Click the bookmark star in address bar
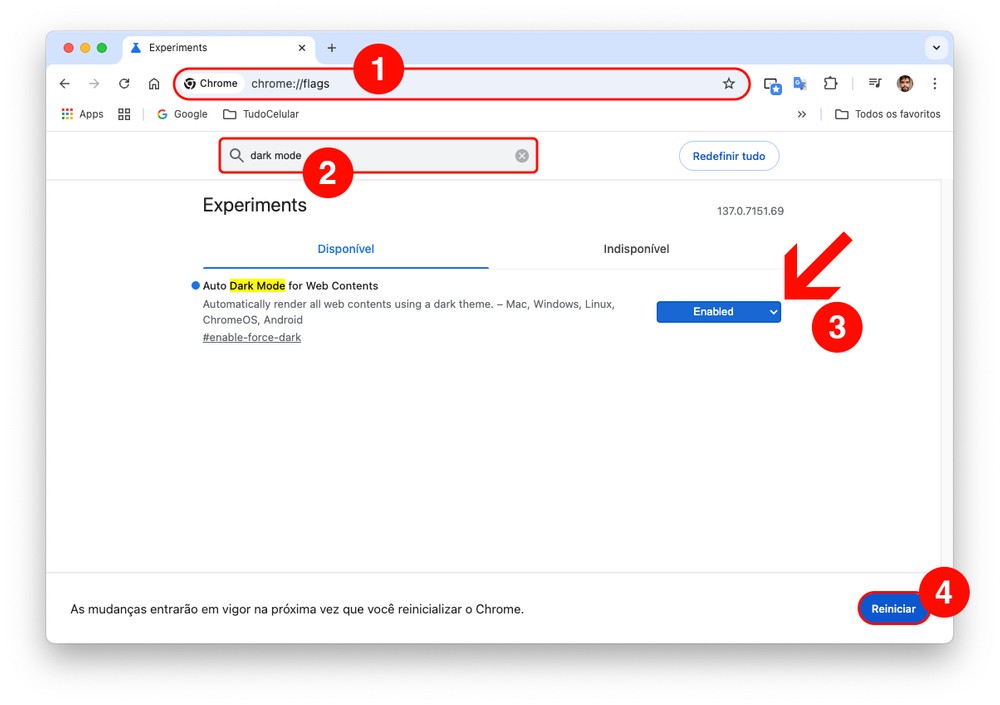Screen dimensions: 1000x705 coord(729,84)
